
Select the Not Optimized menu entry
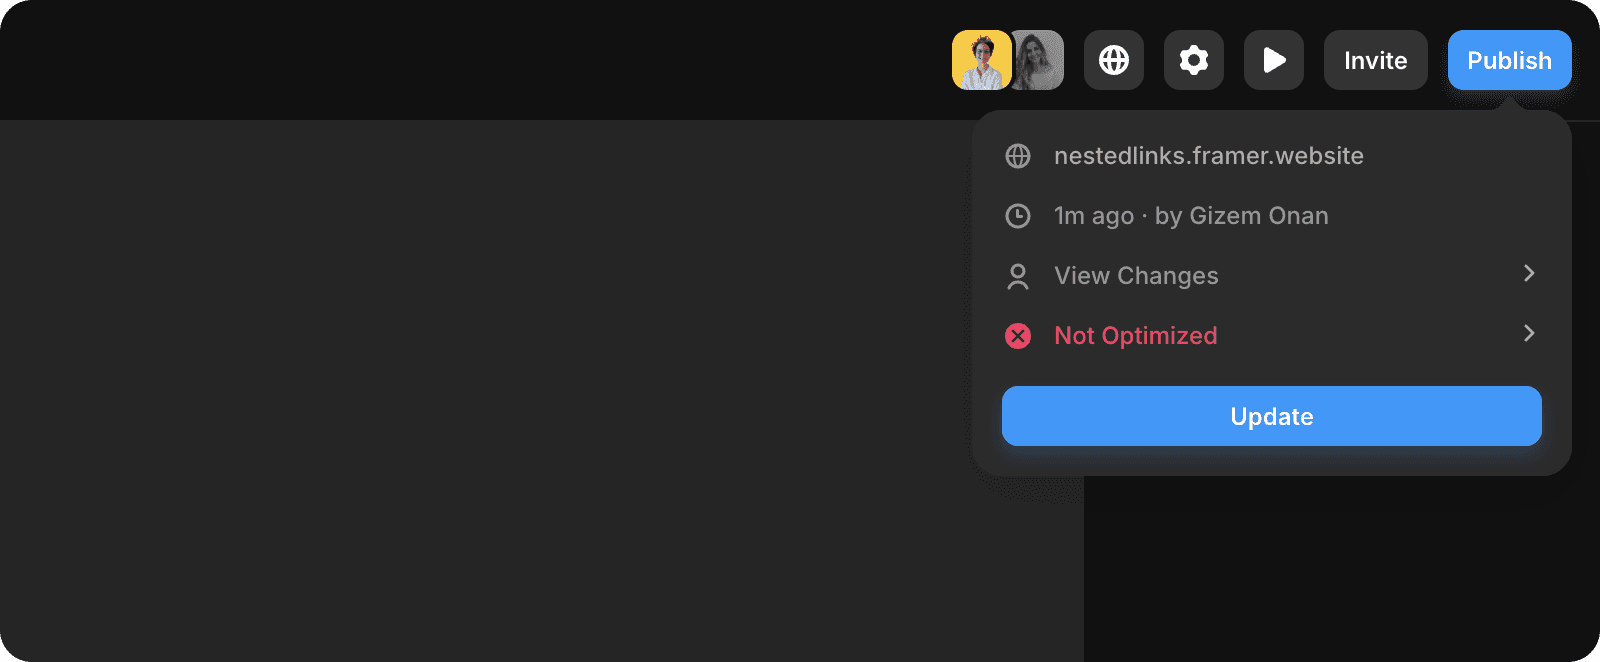[1135, 336]
